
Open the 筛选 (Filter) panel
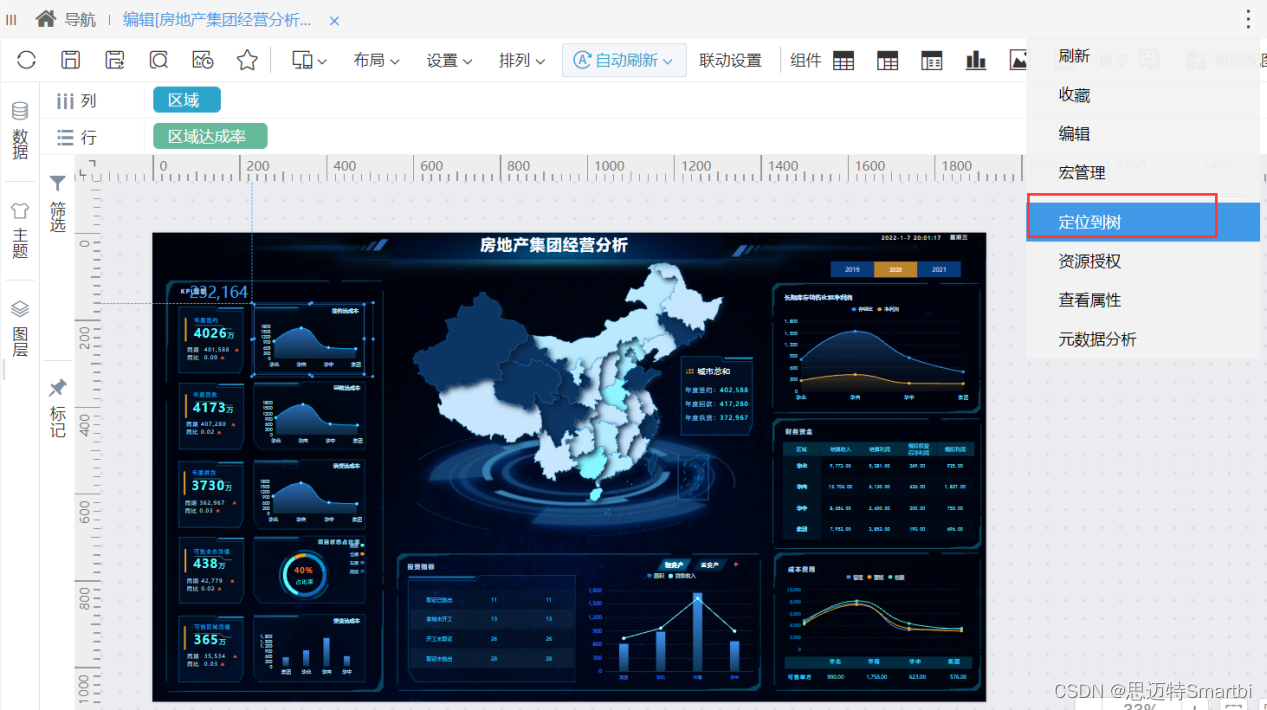(x=57, y=199)
